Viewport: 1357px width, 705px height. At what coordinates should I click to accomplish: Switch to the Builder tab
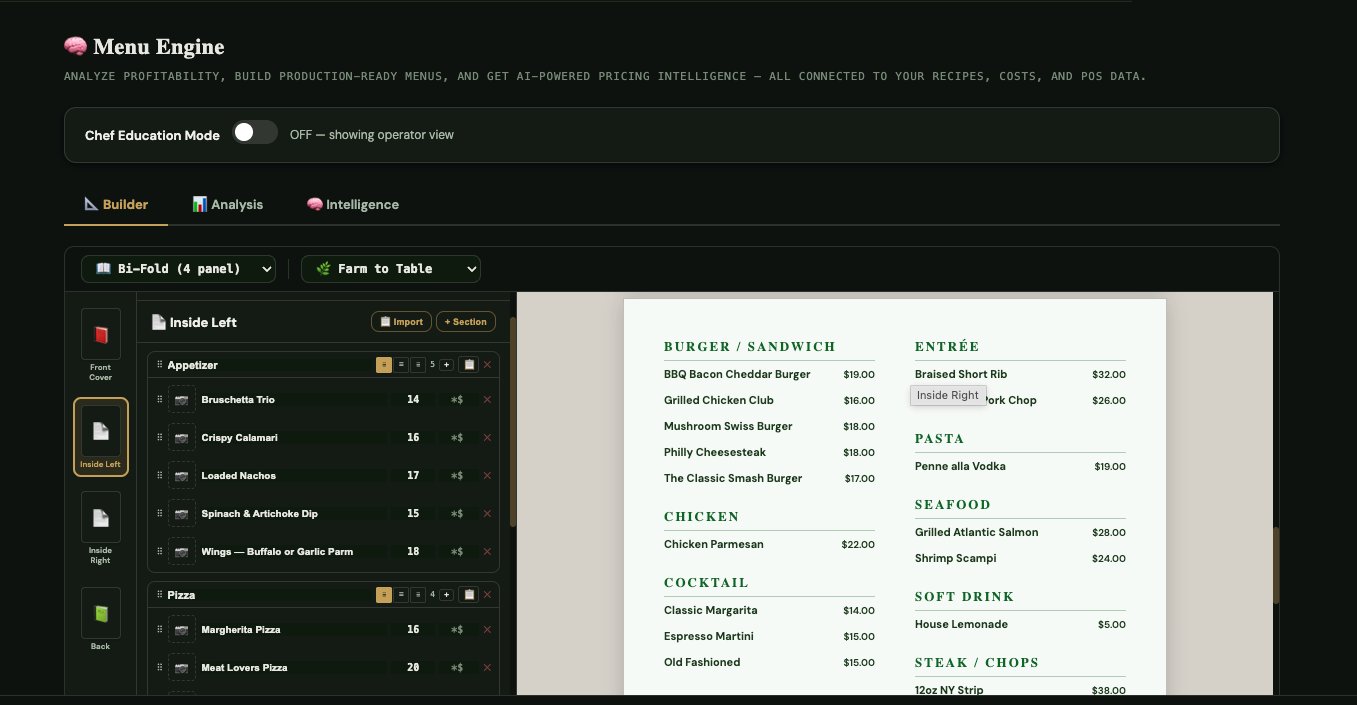116,204
